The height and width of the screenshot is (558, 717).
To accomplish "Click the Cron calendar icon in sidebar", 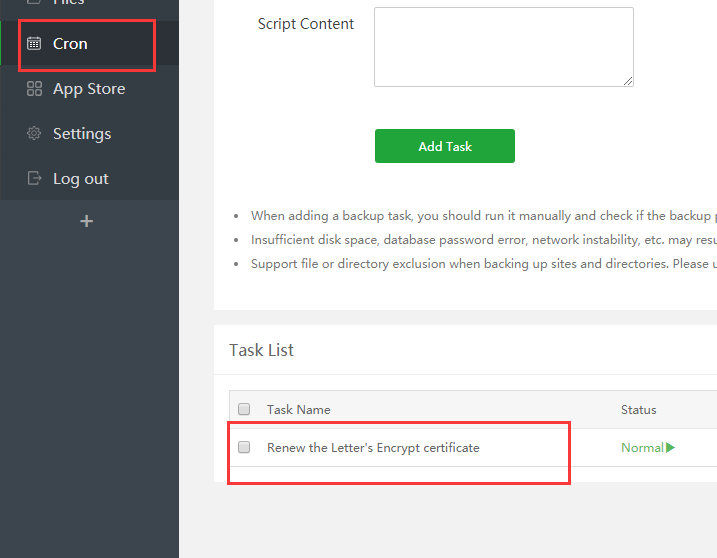I will pyautogui.click(x=34, y=44).
